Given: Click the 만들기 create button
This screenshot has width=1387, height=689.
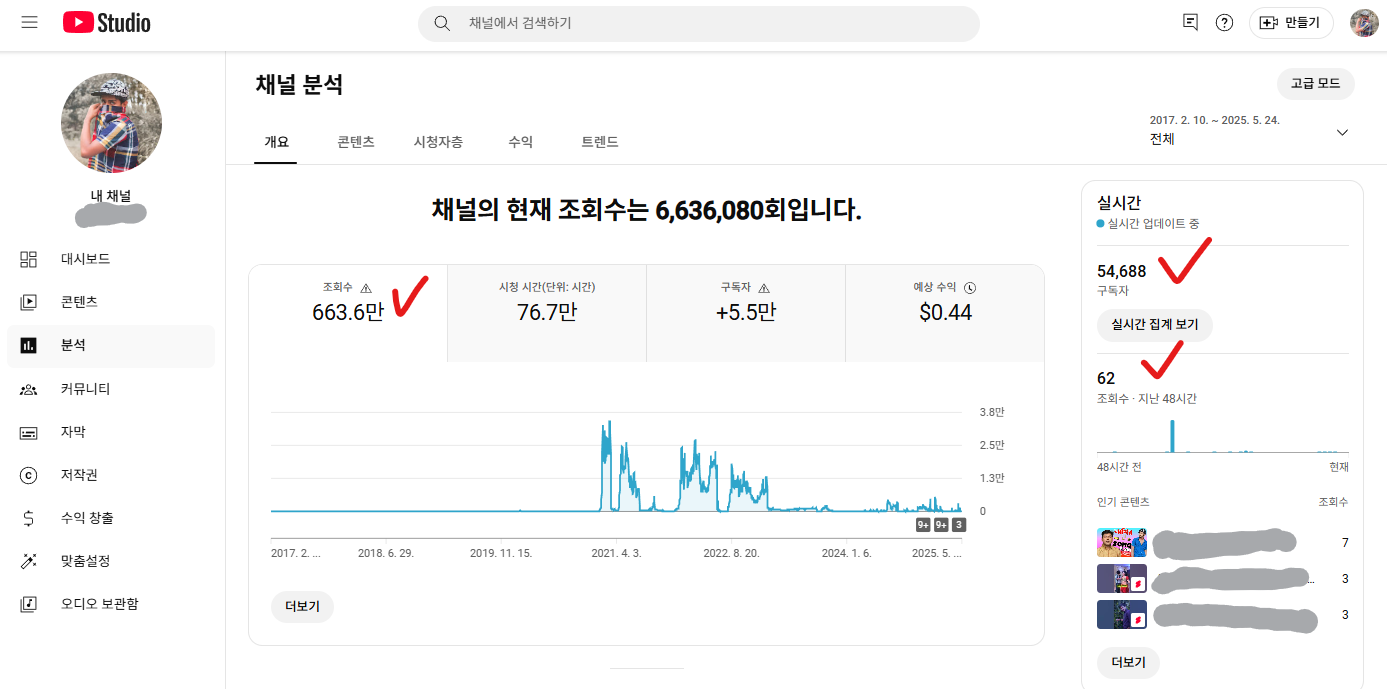Looking at the screenshot, I should tap(1291, 23).
